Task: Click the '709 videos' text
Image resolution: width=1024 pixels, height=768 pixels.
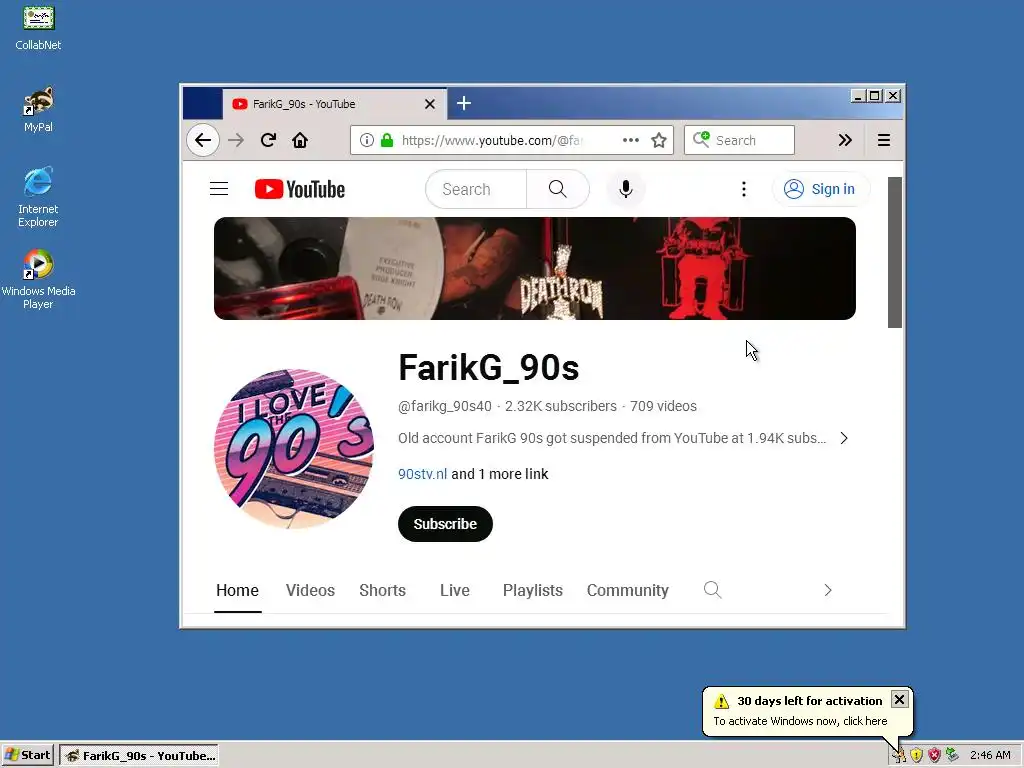Action: click(663, 406)
